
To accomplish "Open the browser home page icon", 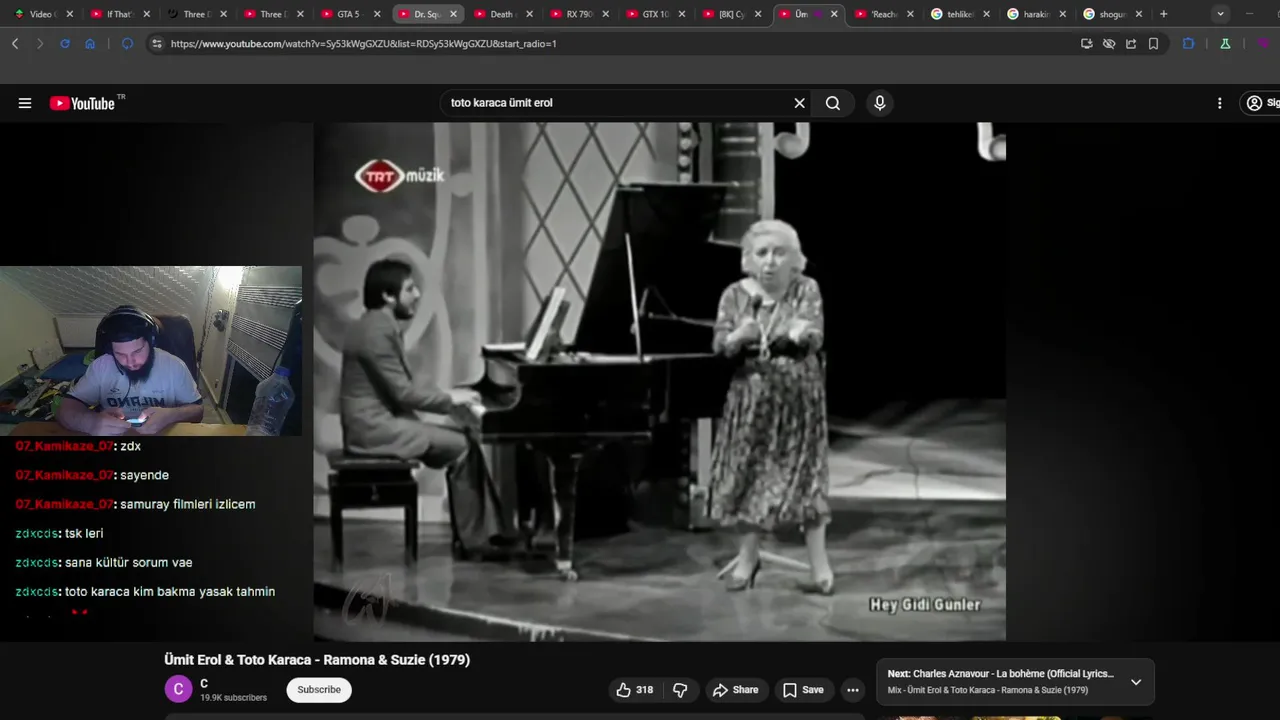I will [90, 44].
